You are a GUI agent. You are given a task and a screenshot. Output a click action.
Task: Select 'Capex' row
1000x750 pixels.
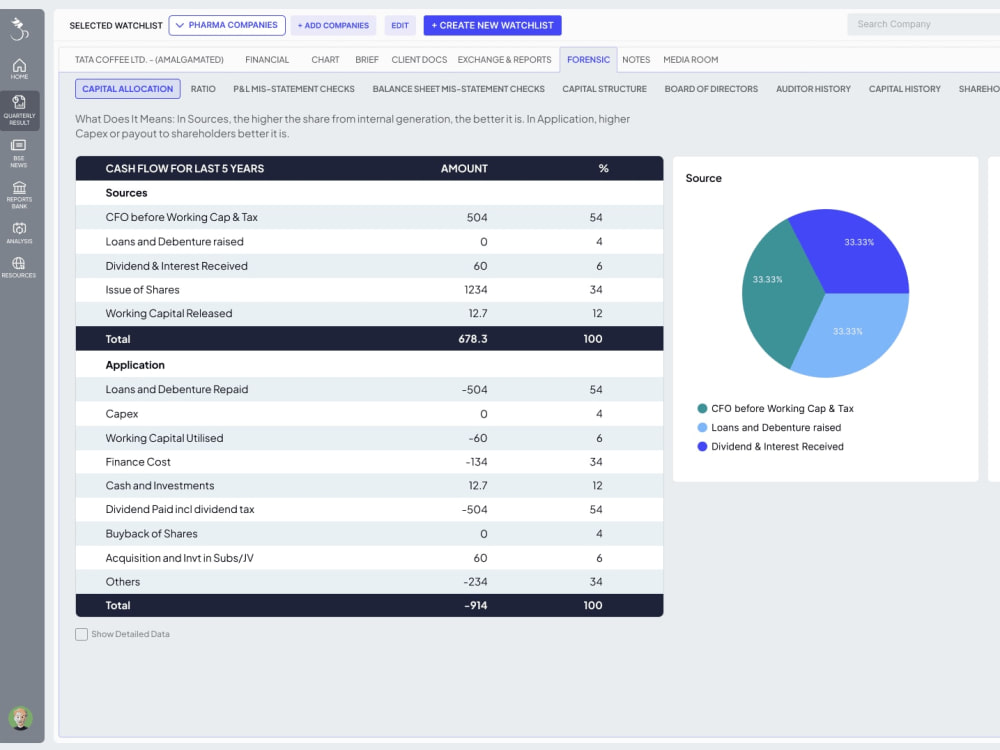coord(369,414)
